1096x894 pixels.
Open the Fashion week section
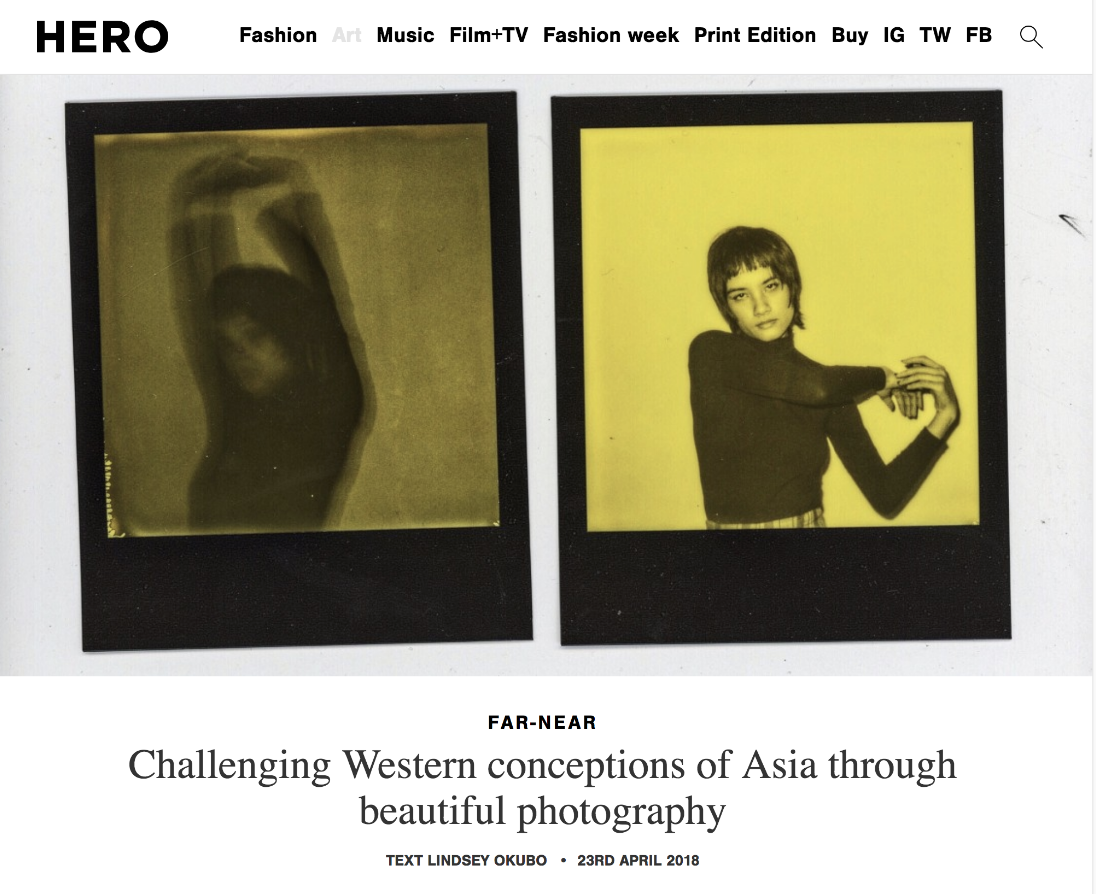611,35
